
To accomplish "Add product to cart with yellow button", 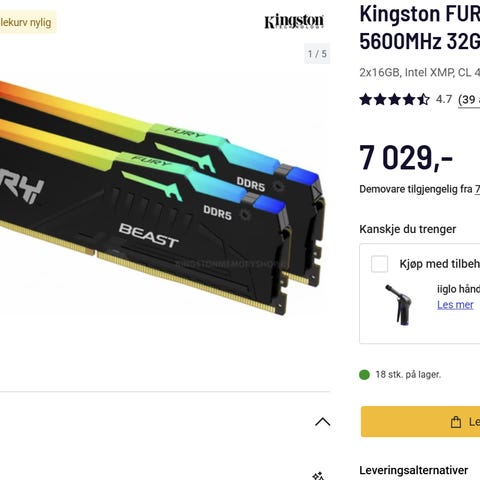I will pos(420,422).
